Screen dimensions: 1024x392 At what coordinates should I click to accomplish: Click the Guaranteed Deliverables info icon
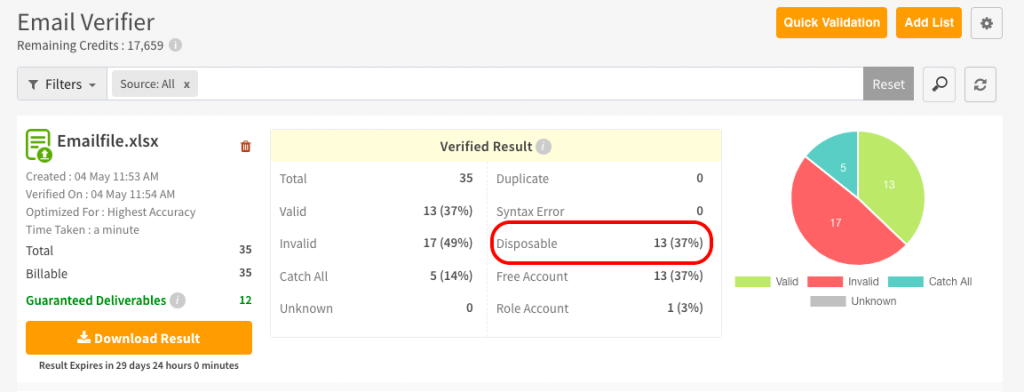(x=178, y=301)
